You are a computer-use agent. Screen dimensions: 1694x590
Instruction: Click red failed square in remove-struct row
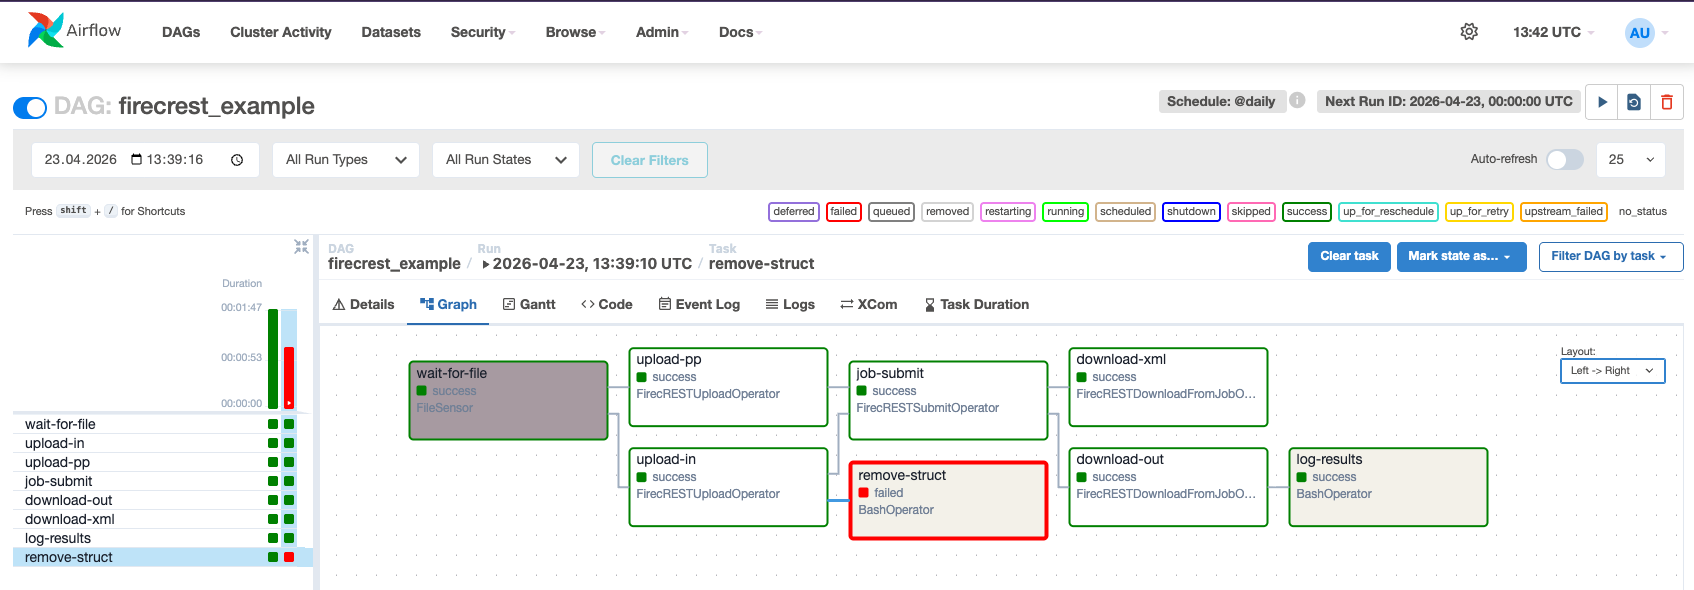[x=289, y=557]
